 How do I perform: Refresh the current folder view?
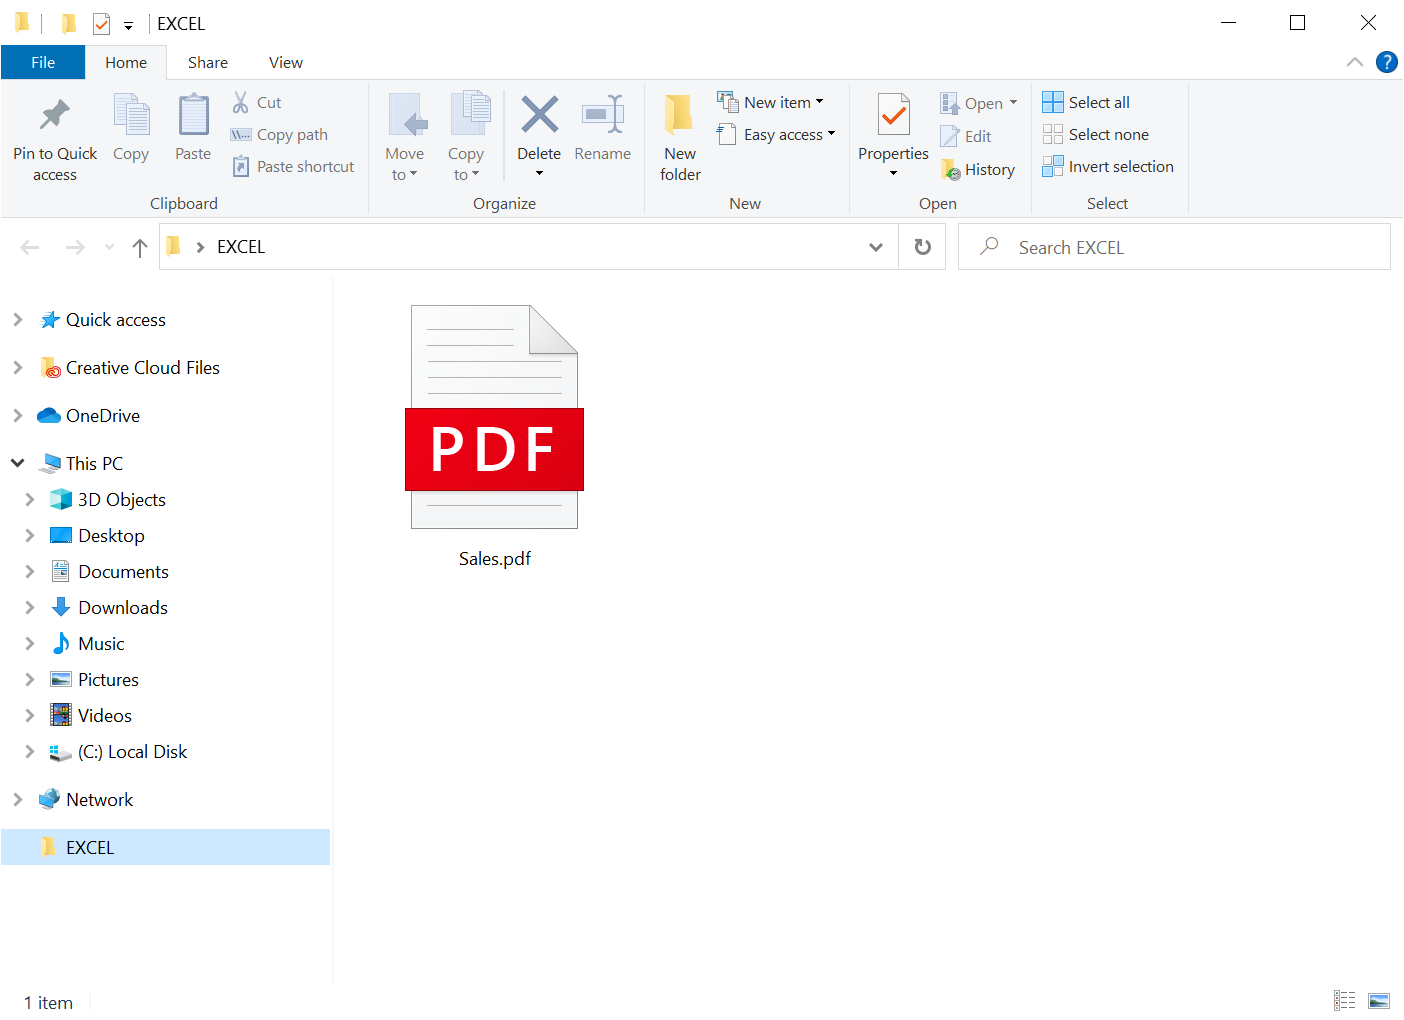tap(921, 246)
